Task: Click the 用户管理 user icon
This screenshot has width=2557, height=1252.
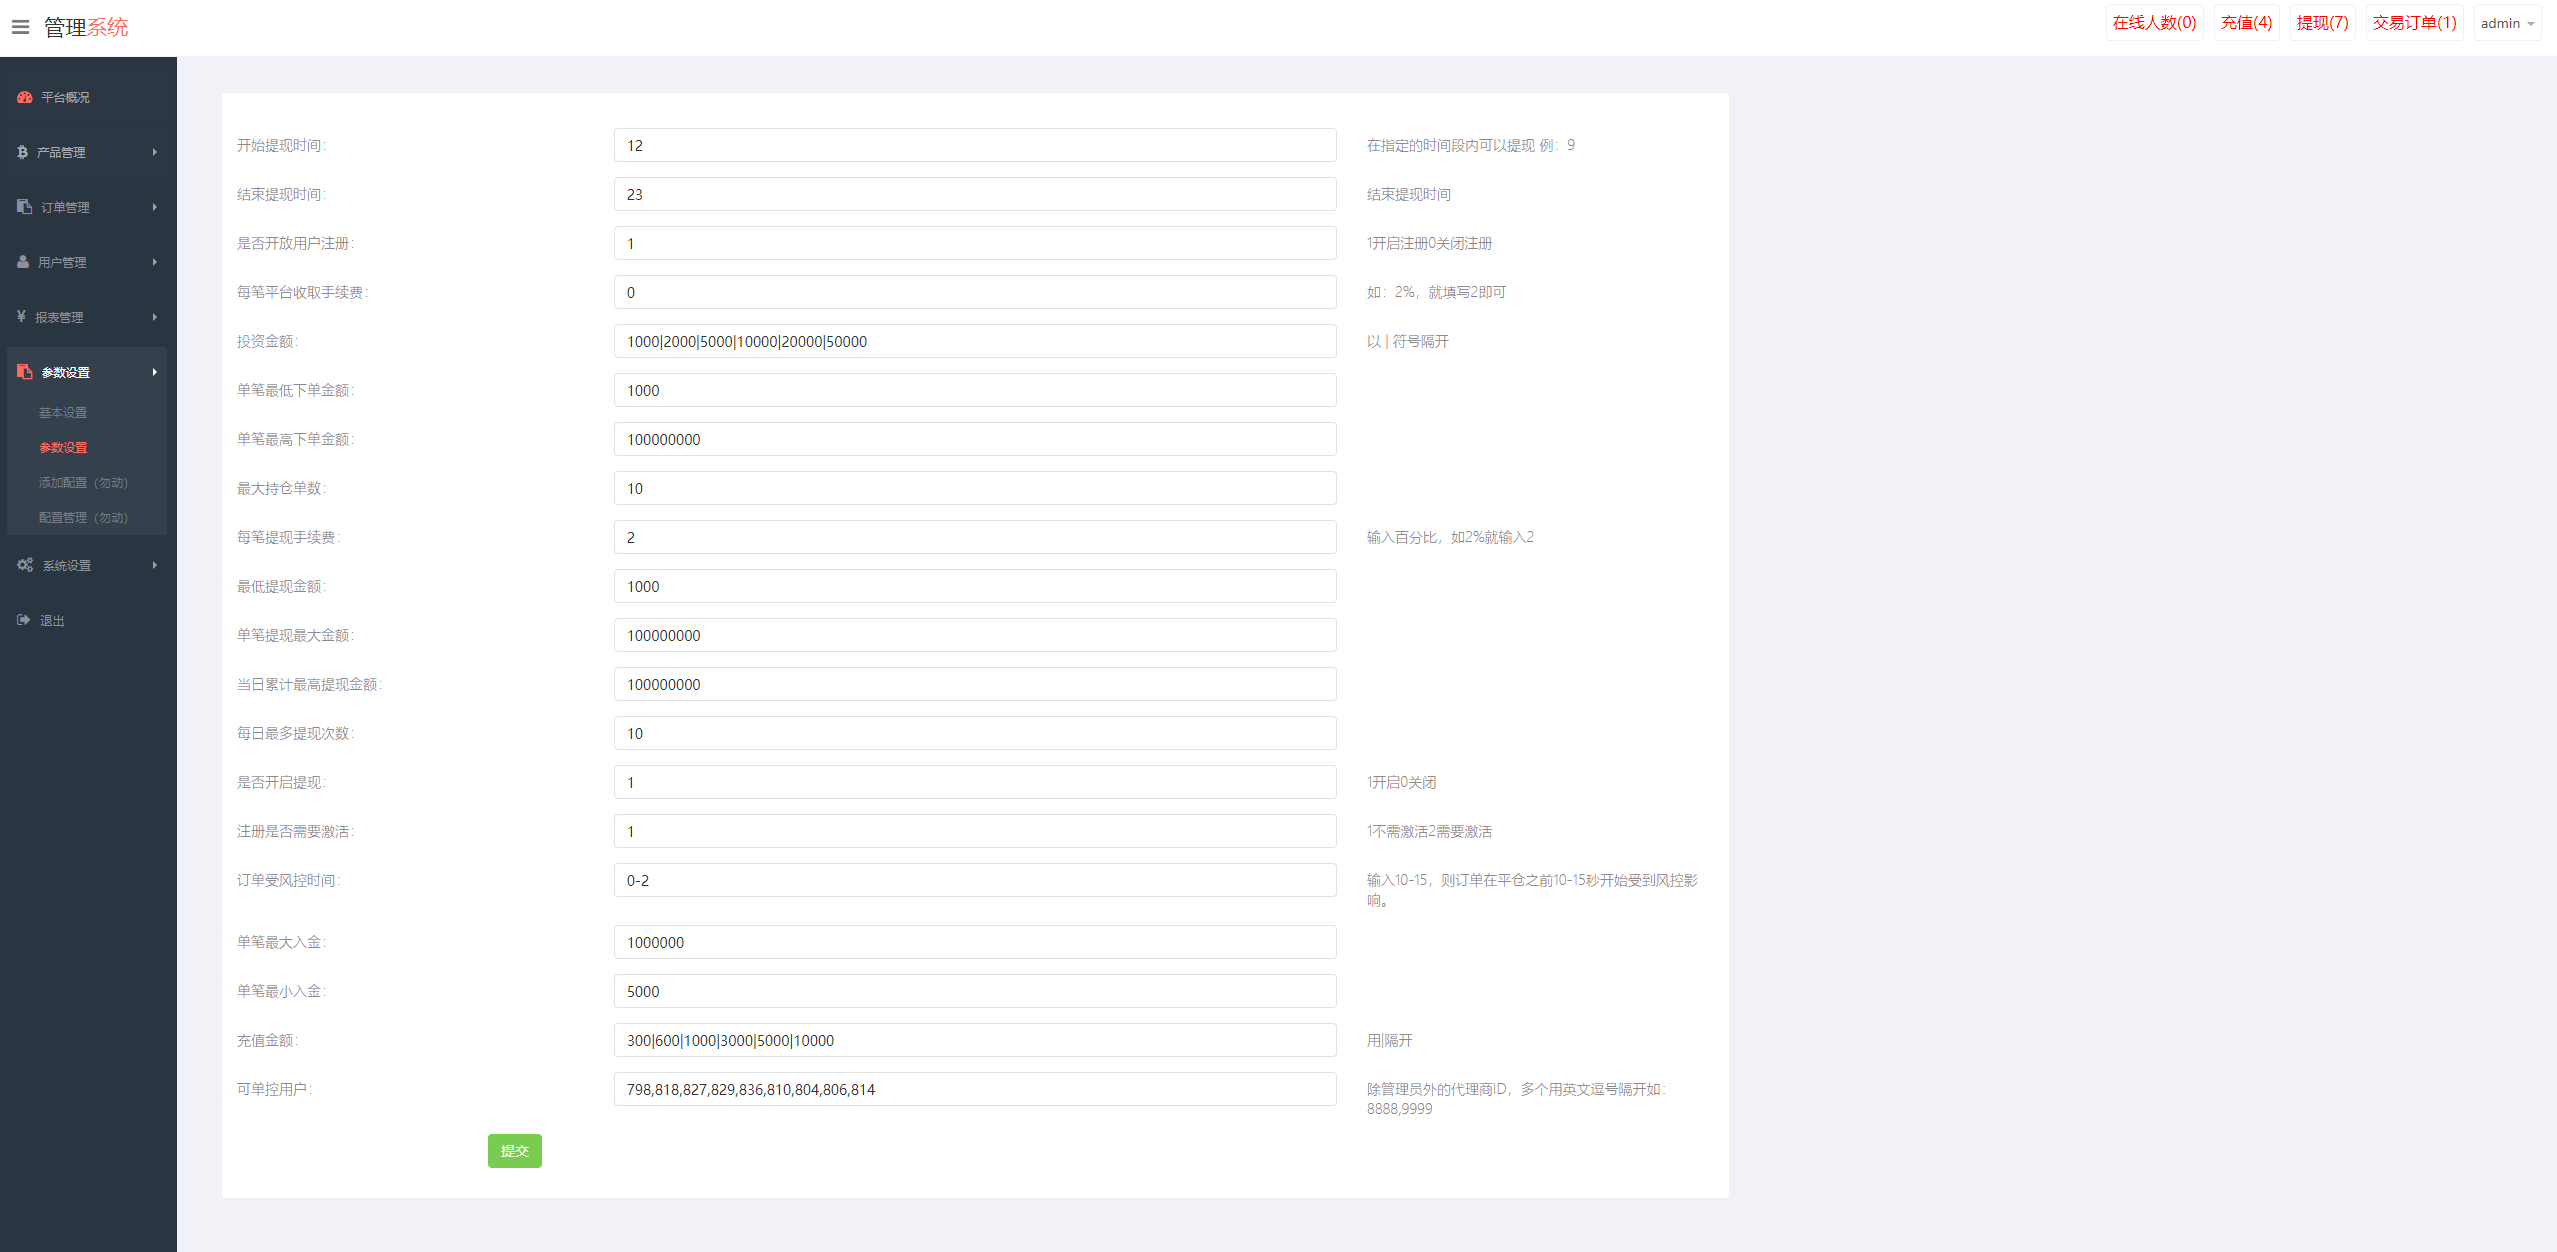Action: pos(23,262)
